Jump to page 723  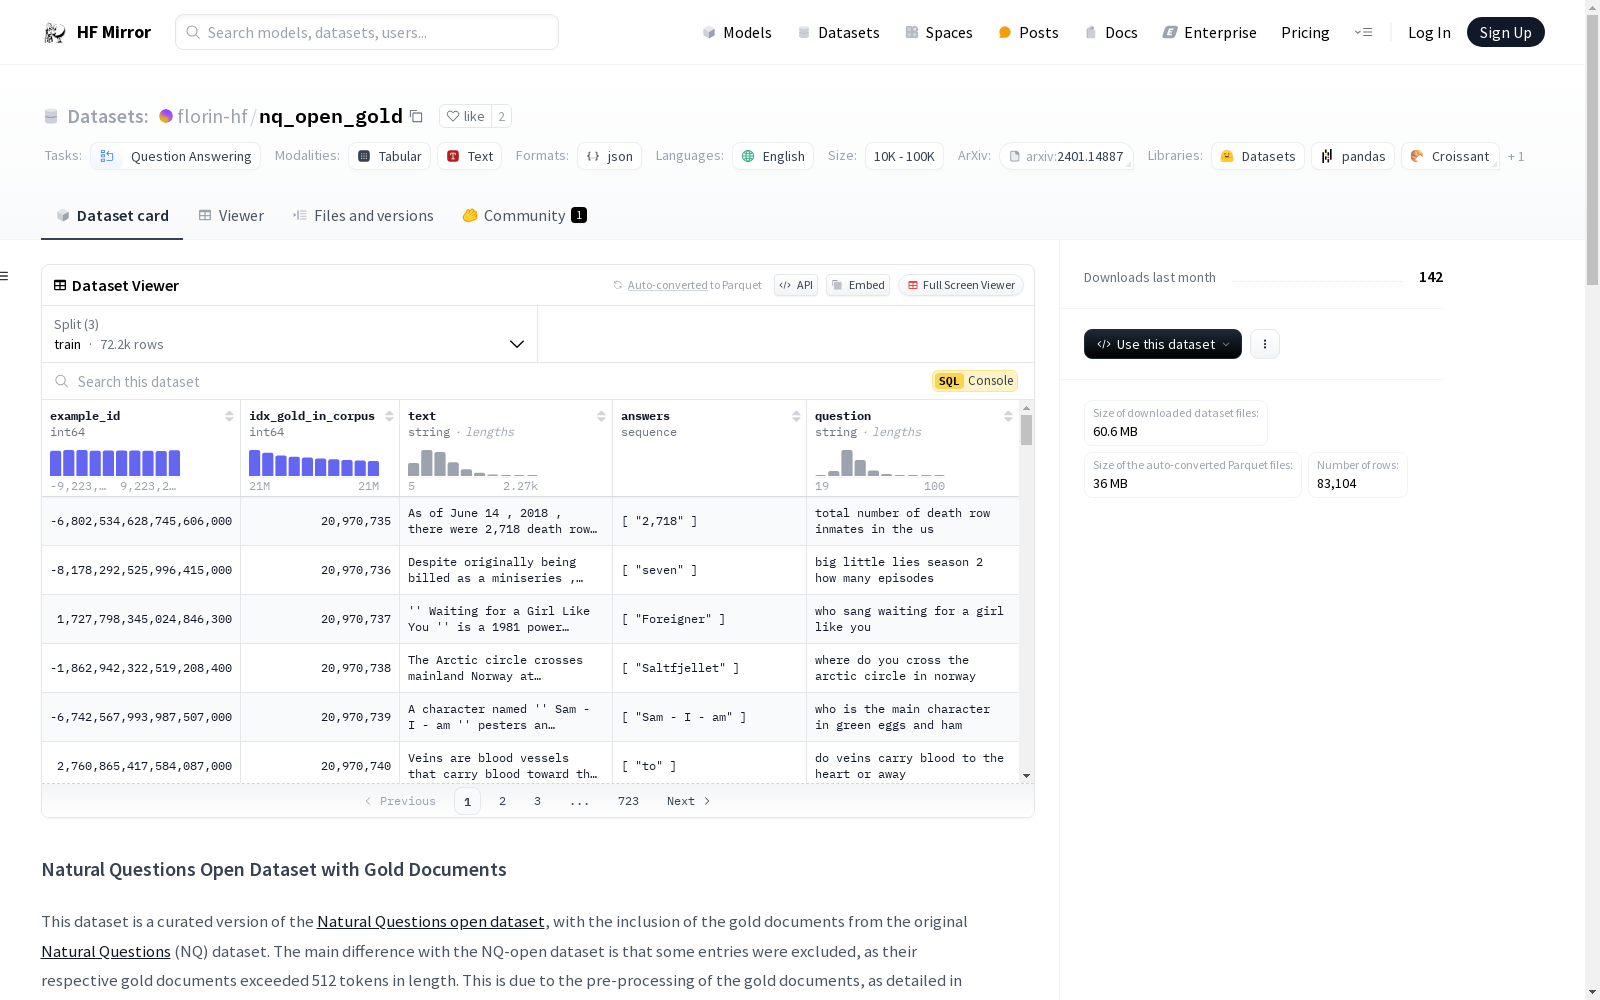[628, 801]
